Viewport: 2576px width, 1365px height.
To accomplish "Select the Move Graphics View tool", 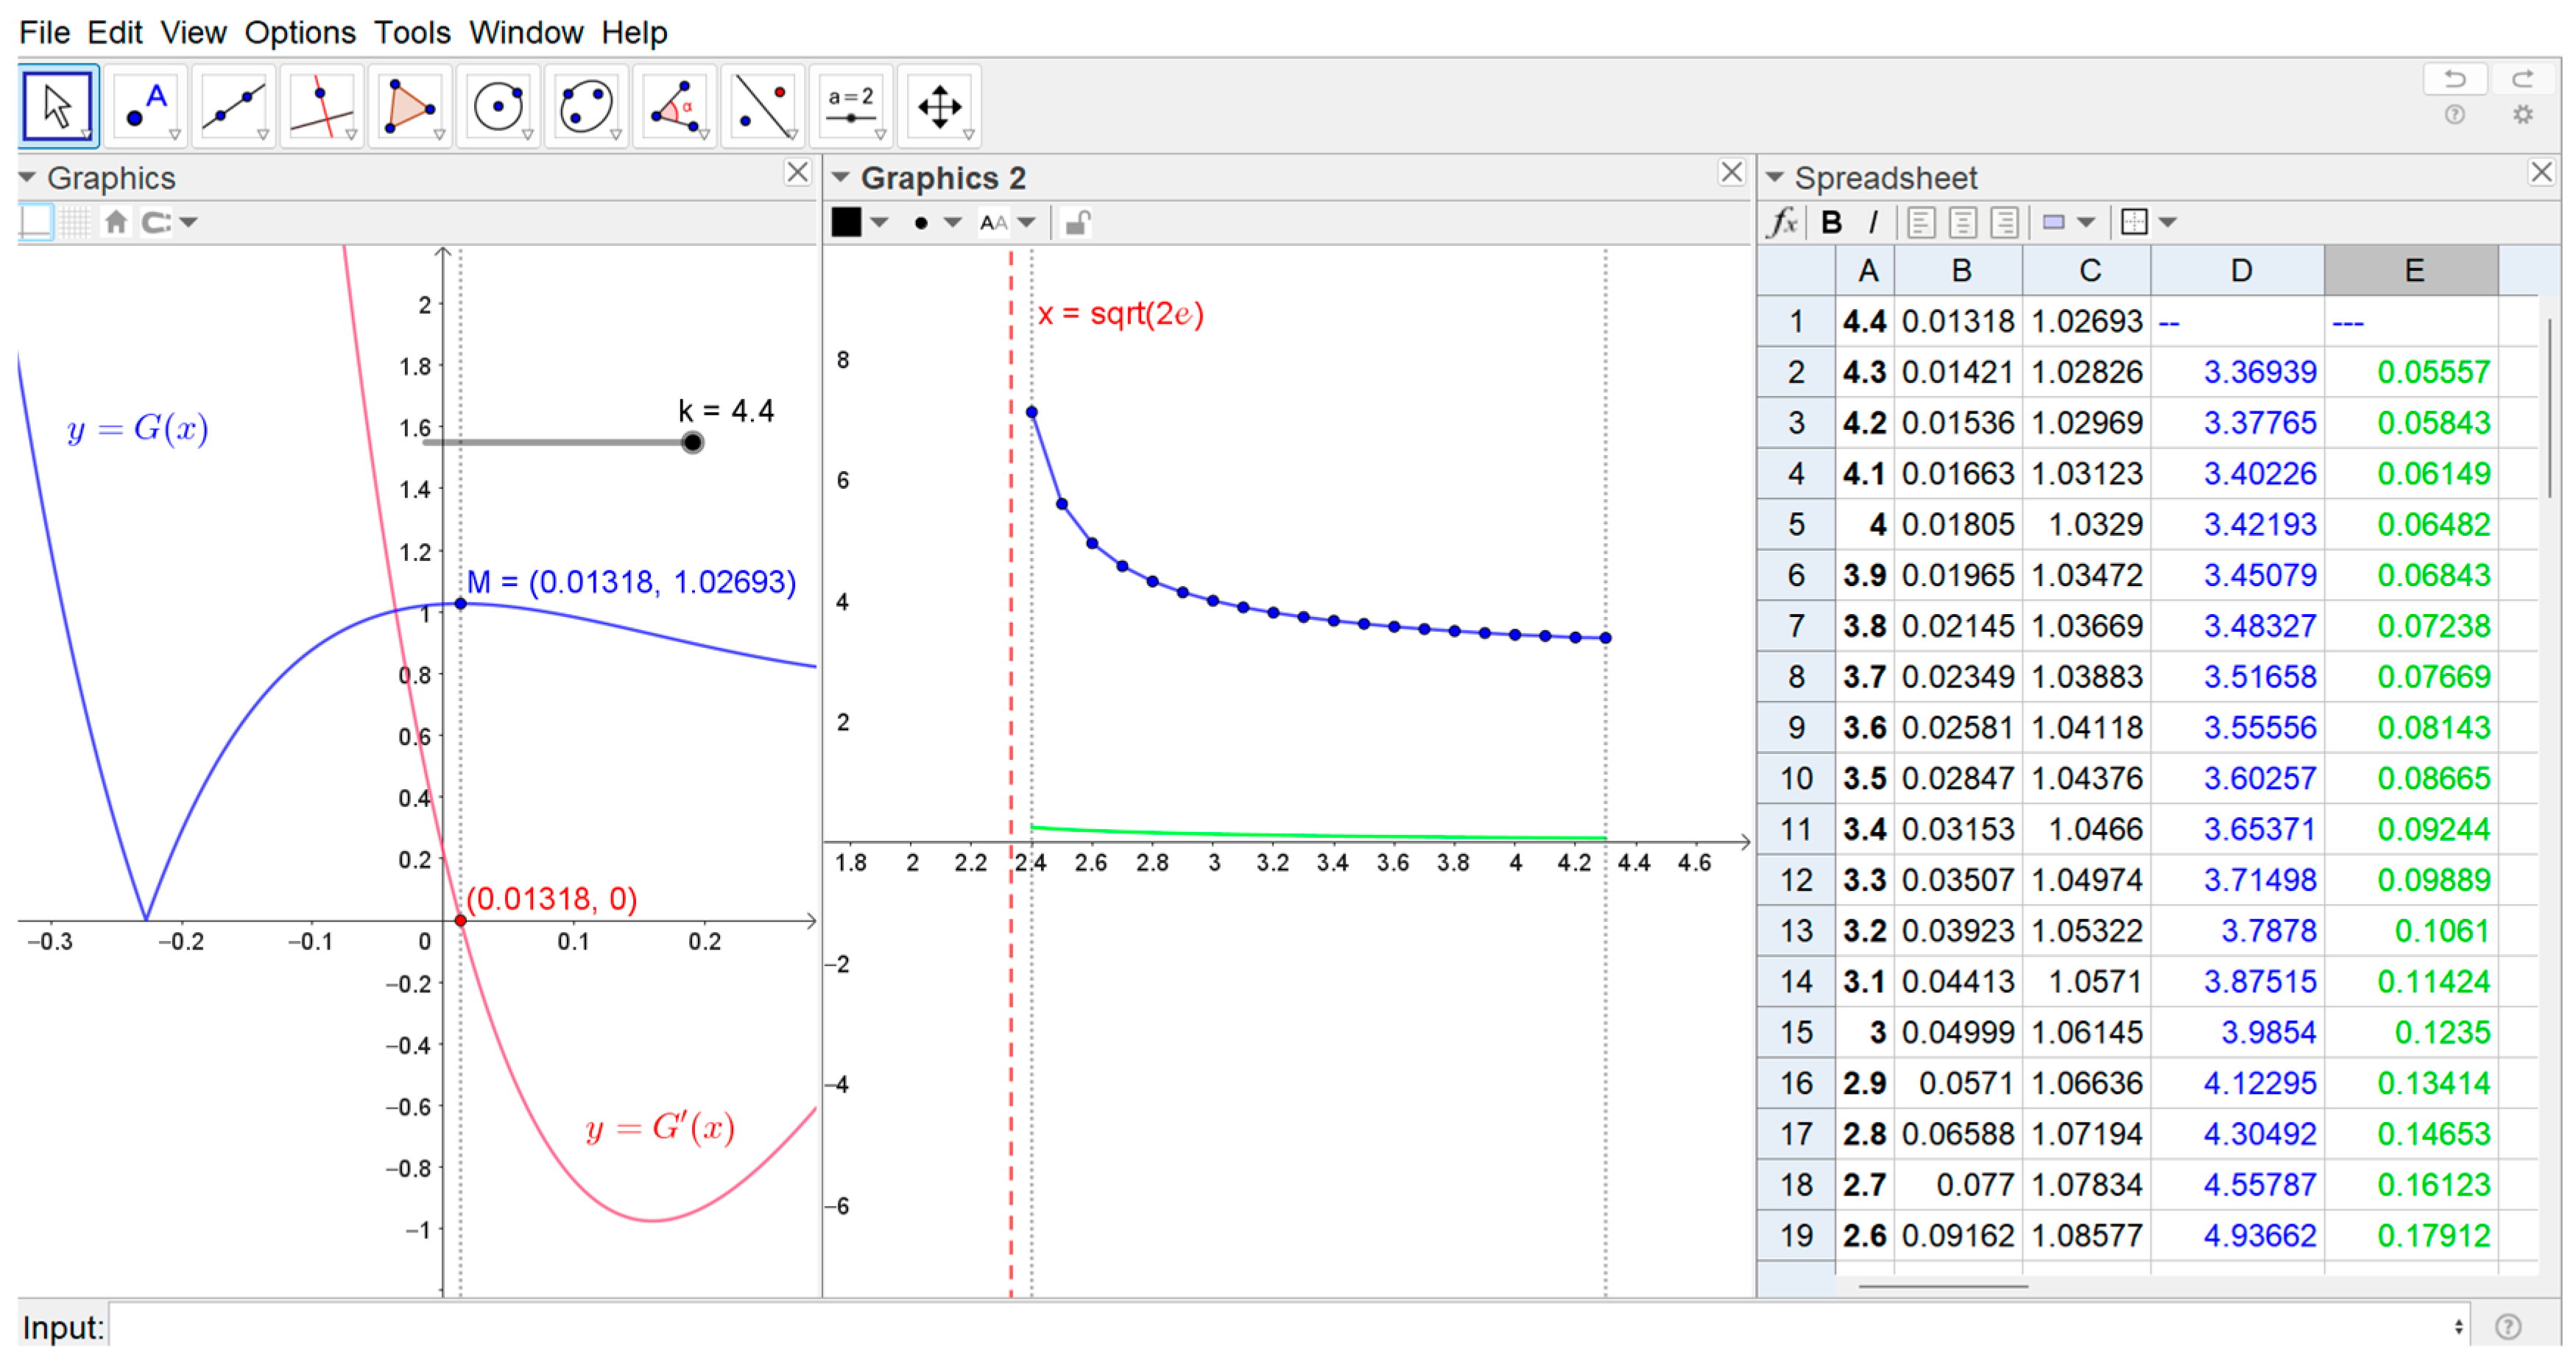I will (939, 106).
